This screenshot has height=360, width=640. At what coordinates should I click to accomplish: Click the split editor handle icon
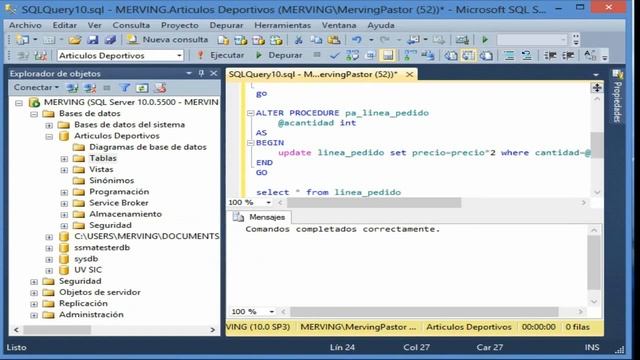(597, 88)
